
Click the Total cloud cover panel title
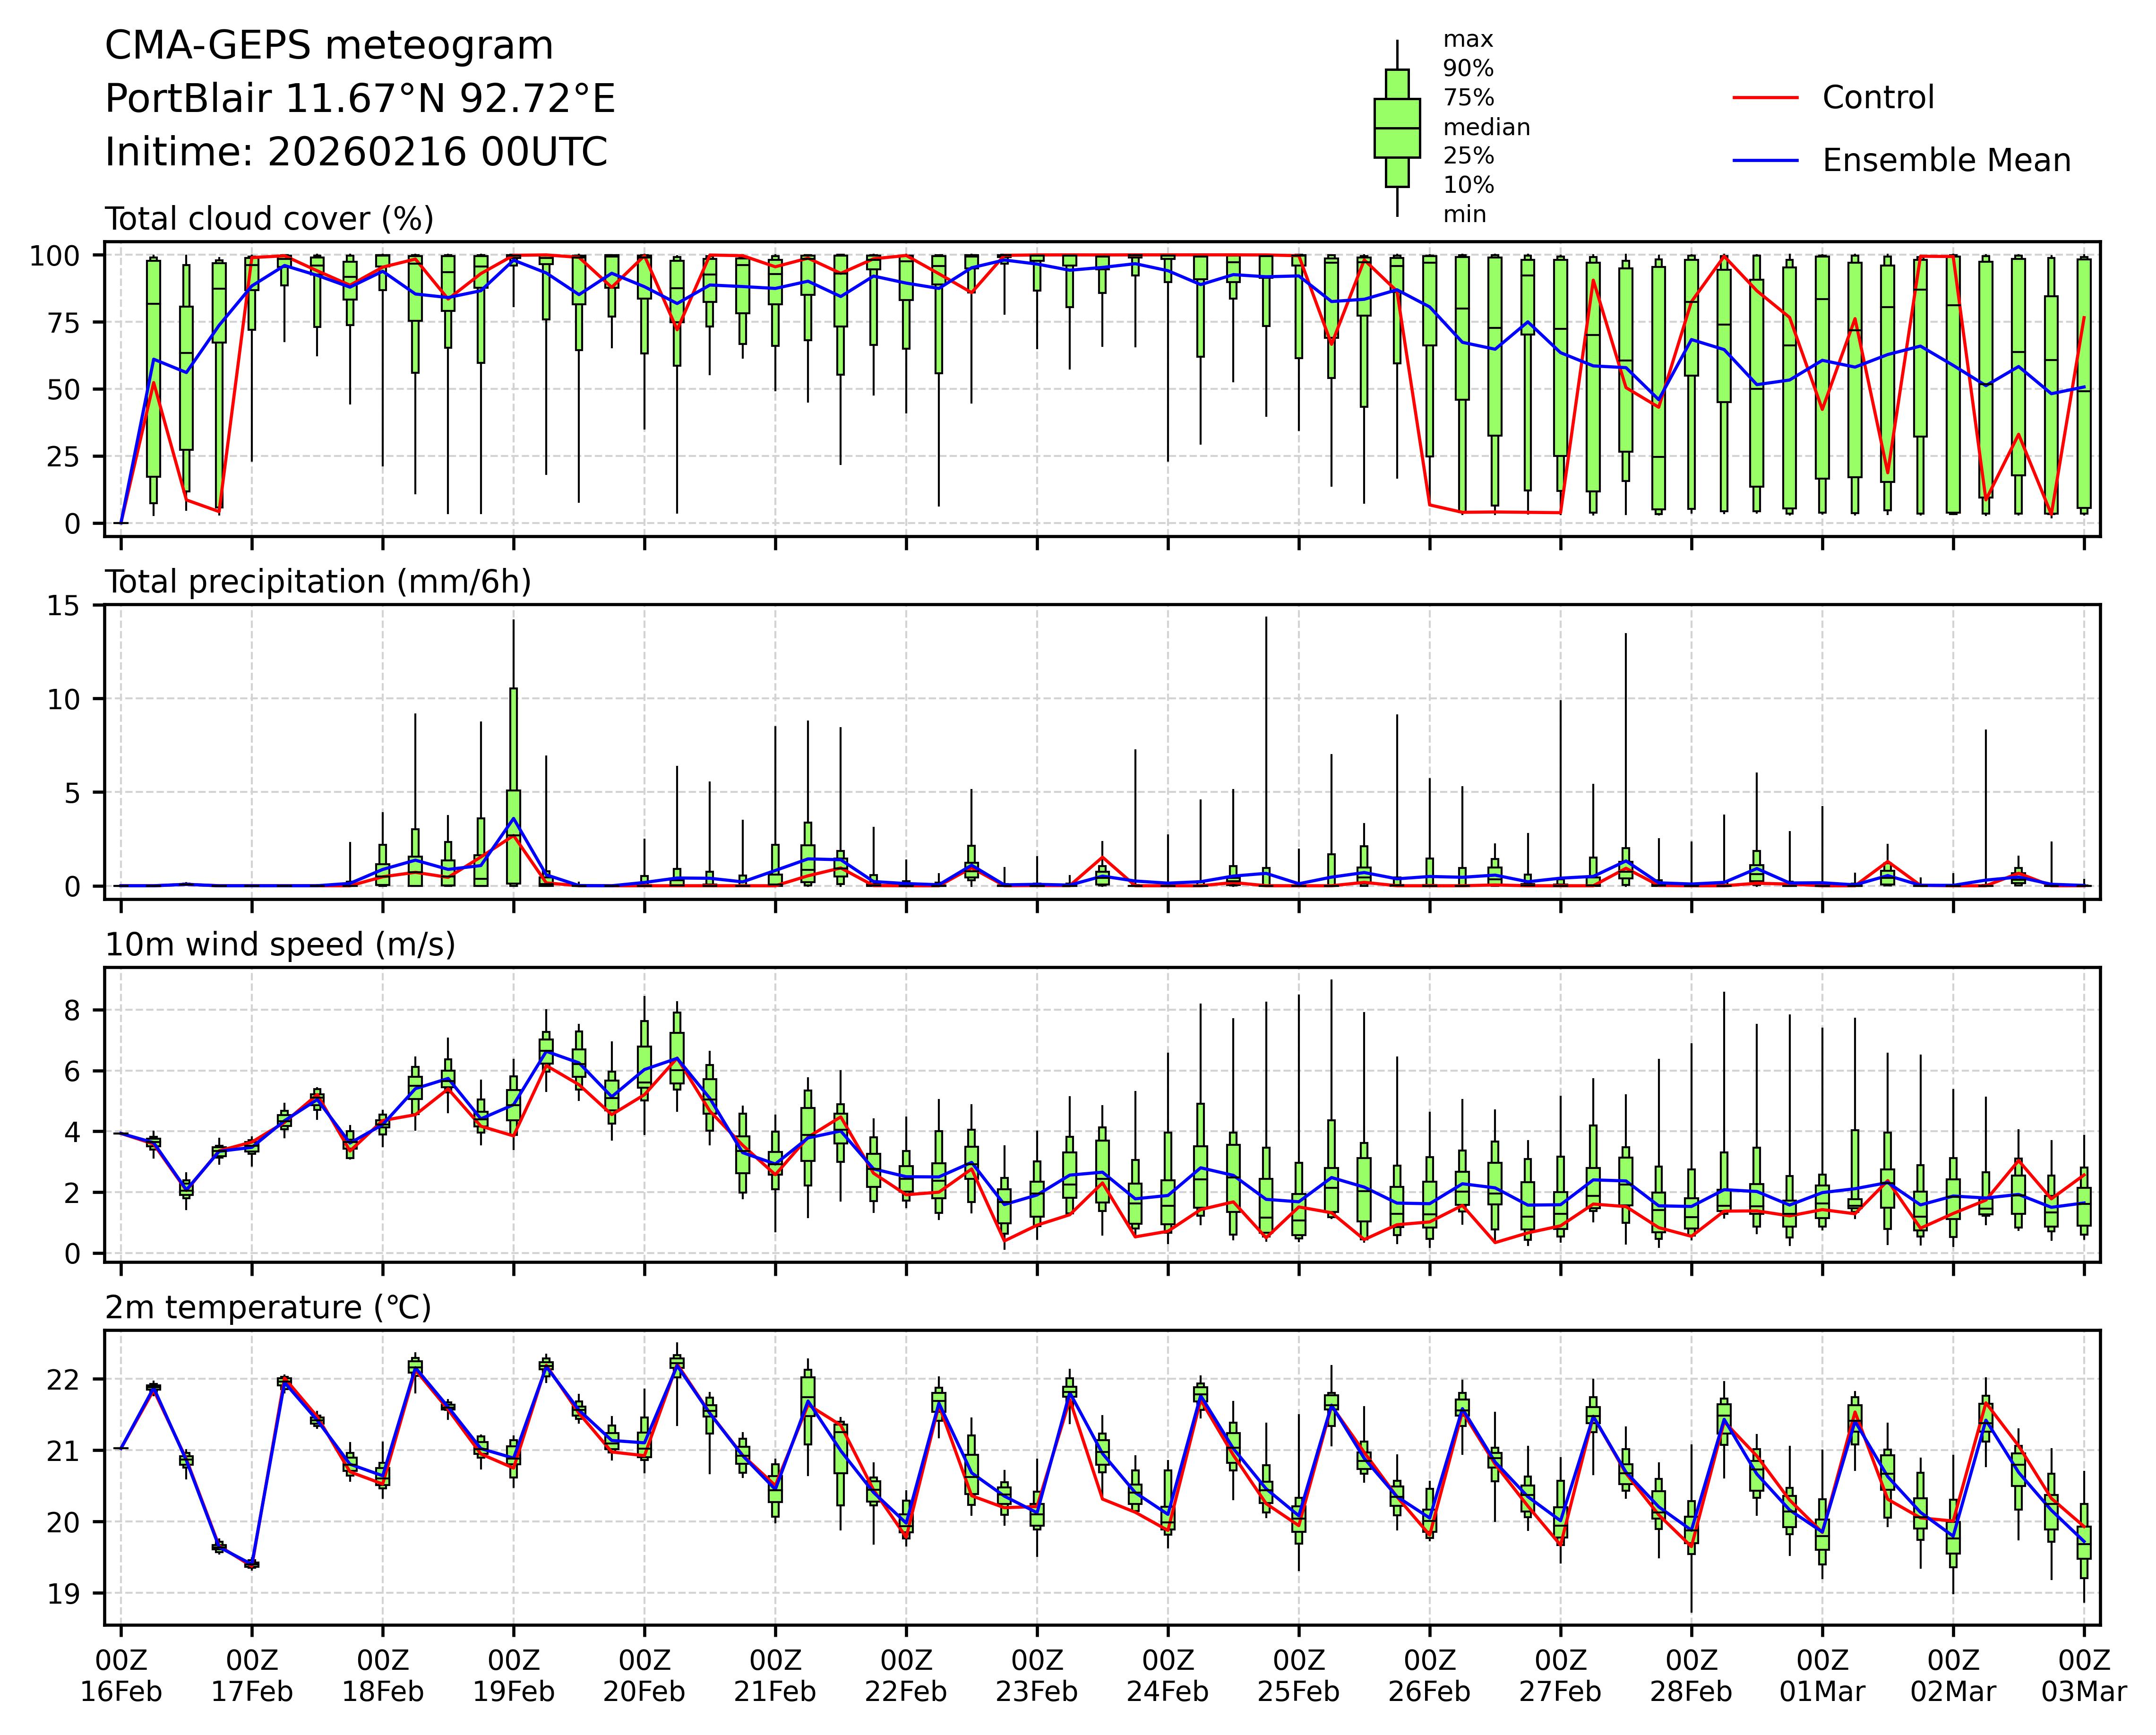click(x=269, y=219)
